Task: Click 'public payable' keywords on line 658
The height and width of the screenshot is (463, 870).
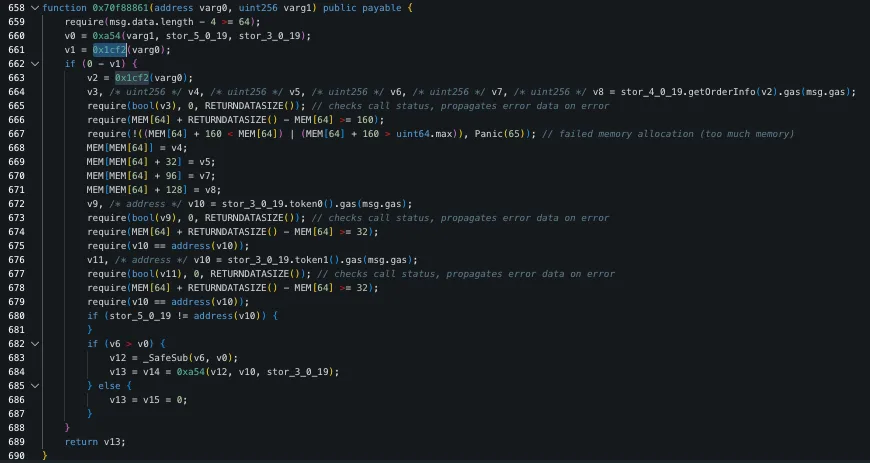Action: (x=362, y=8)
